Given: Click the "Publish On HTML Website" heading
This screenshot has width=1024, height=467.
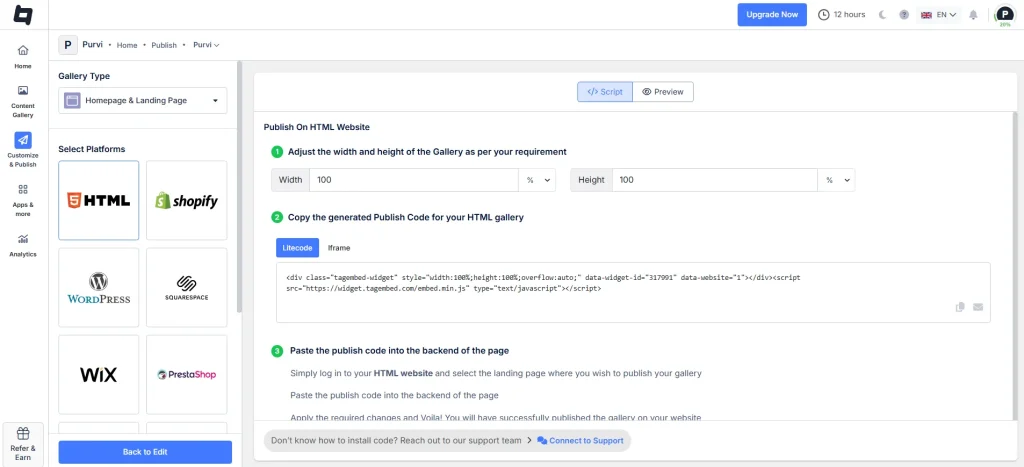Looking at the screenshot, I should (317, 127).
